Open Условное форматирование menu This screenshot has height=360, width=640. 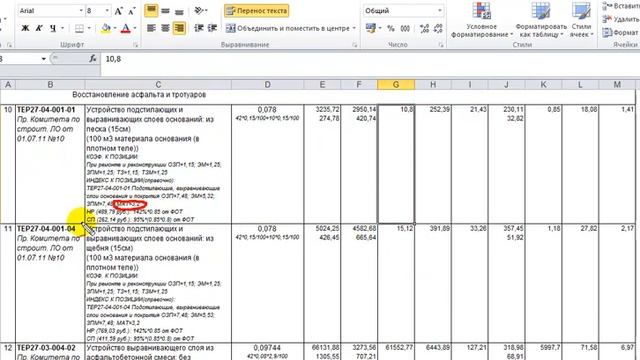[x=481, y=20]
